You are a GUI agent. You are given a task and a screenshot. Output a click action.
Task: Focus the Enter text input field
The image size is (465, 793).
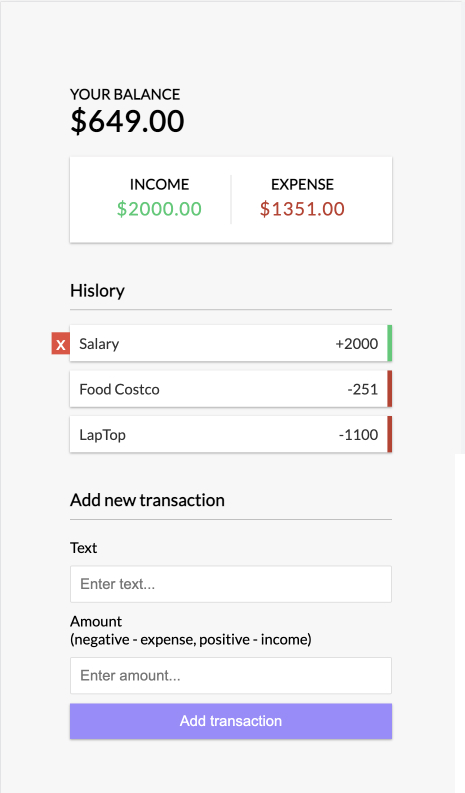[x=231, y=584]
